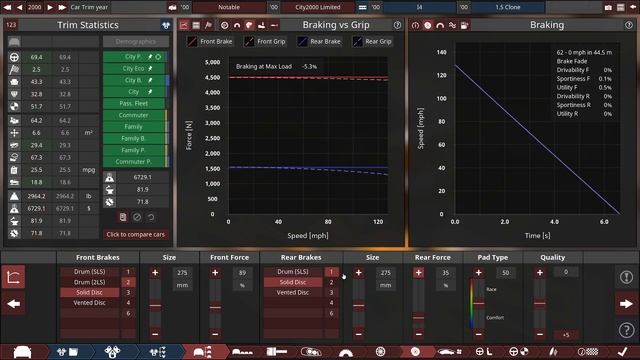Increase front brake force with plus
The image size is (640, 360).
[215, 273]
